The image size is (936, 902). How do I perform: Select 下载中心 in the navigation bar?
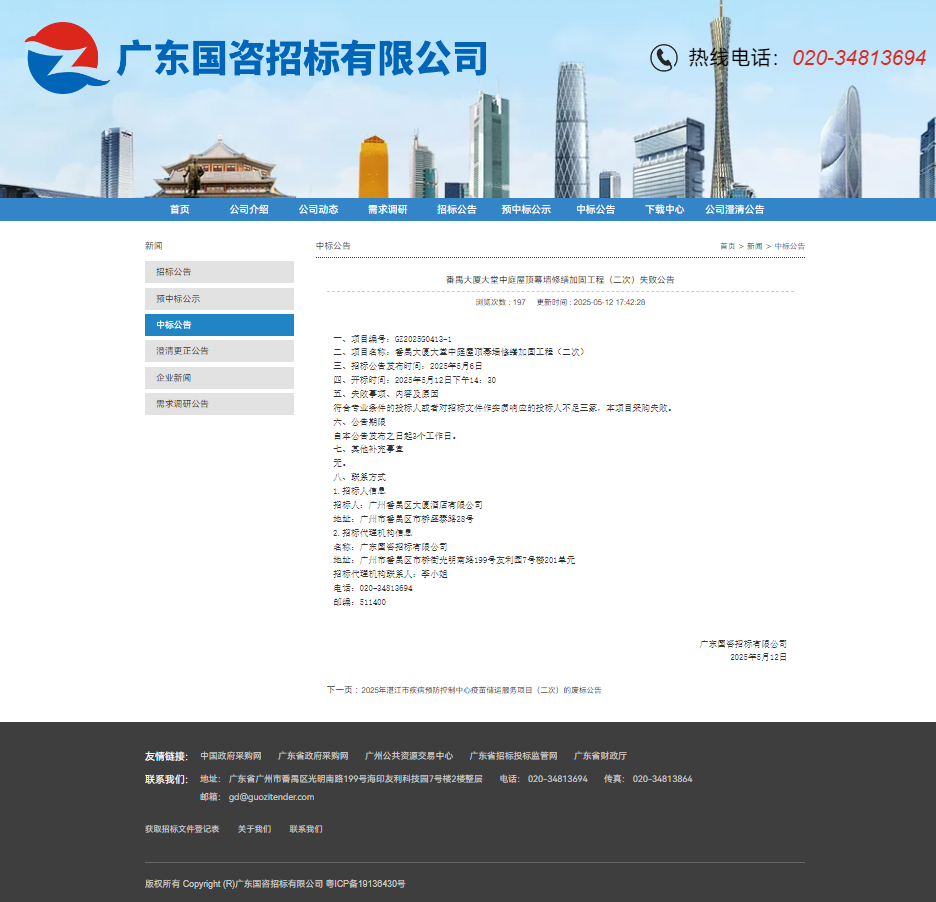664,210
